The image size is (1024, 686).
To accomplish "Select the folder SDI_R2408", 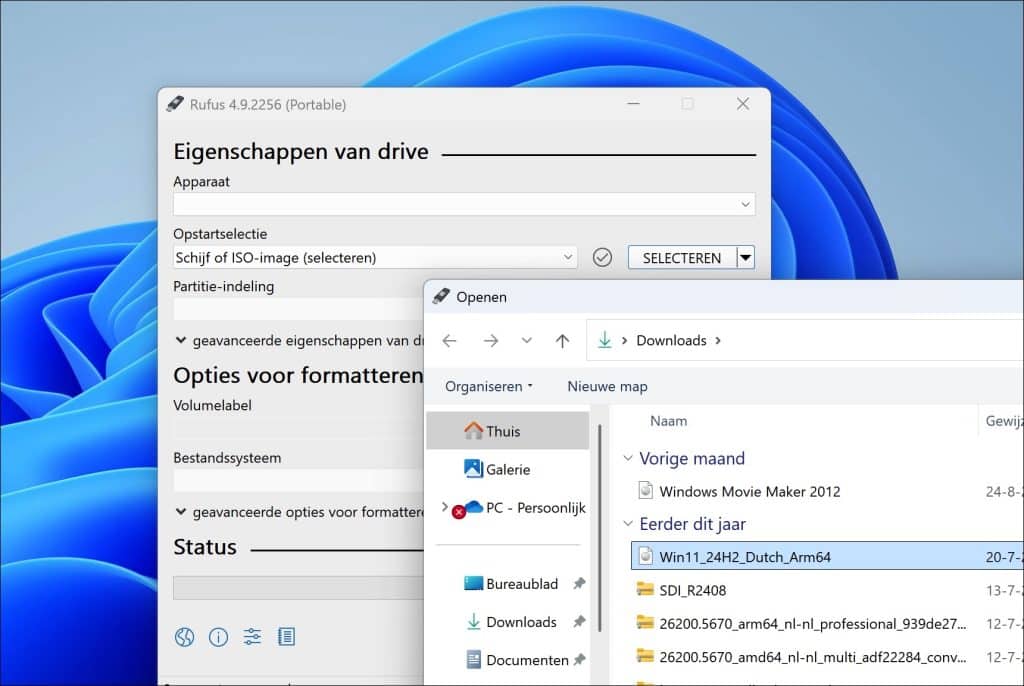I will pyautogui.click(x=692, y=590).
